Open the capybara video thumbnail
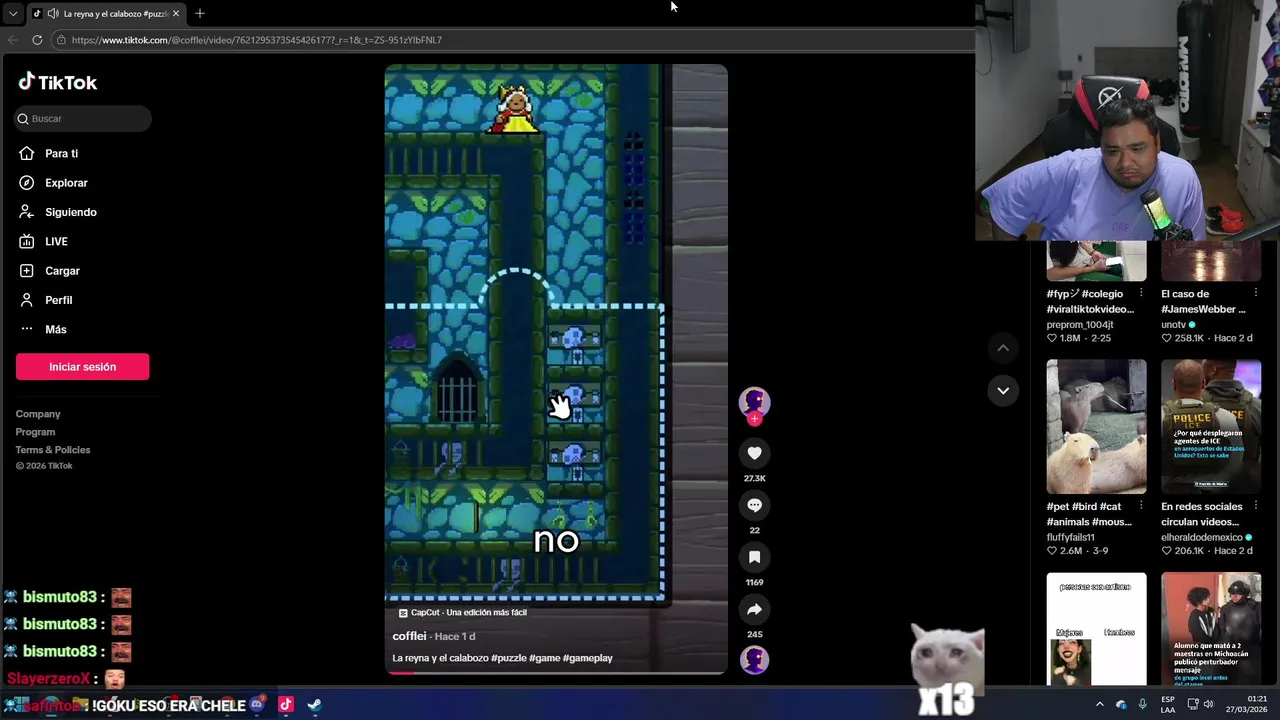The width and height of the screenshot is (1280, 720). pos(1096,427)
